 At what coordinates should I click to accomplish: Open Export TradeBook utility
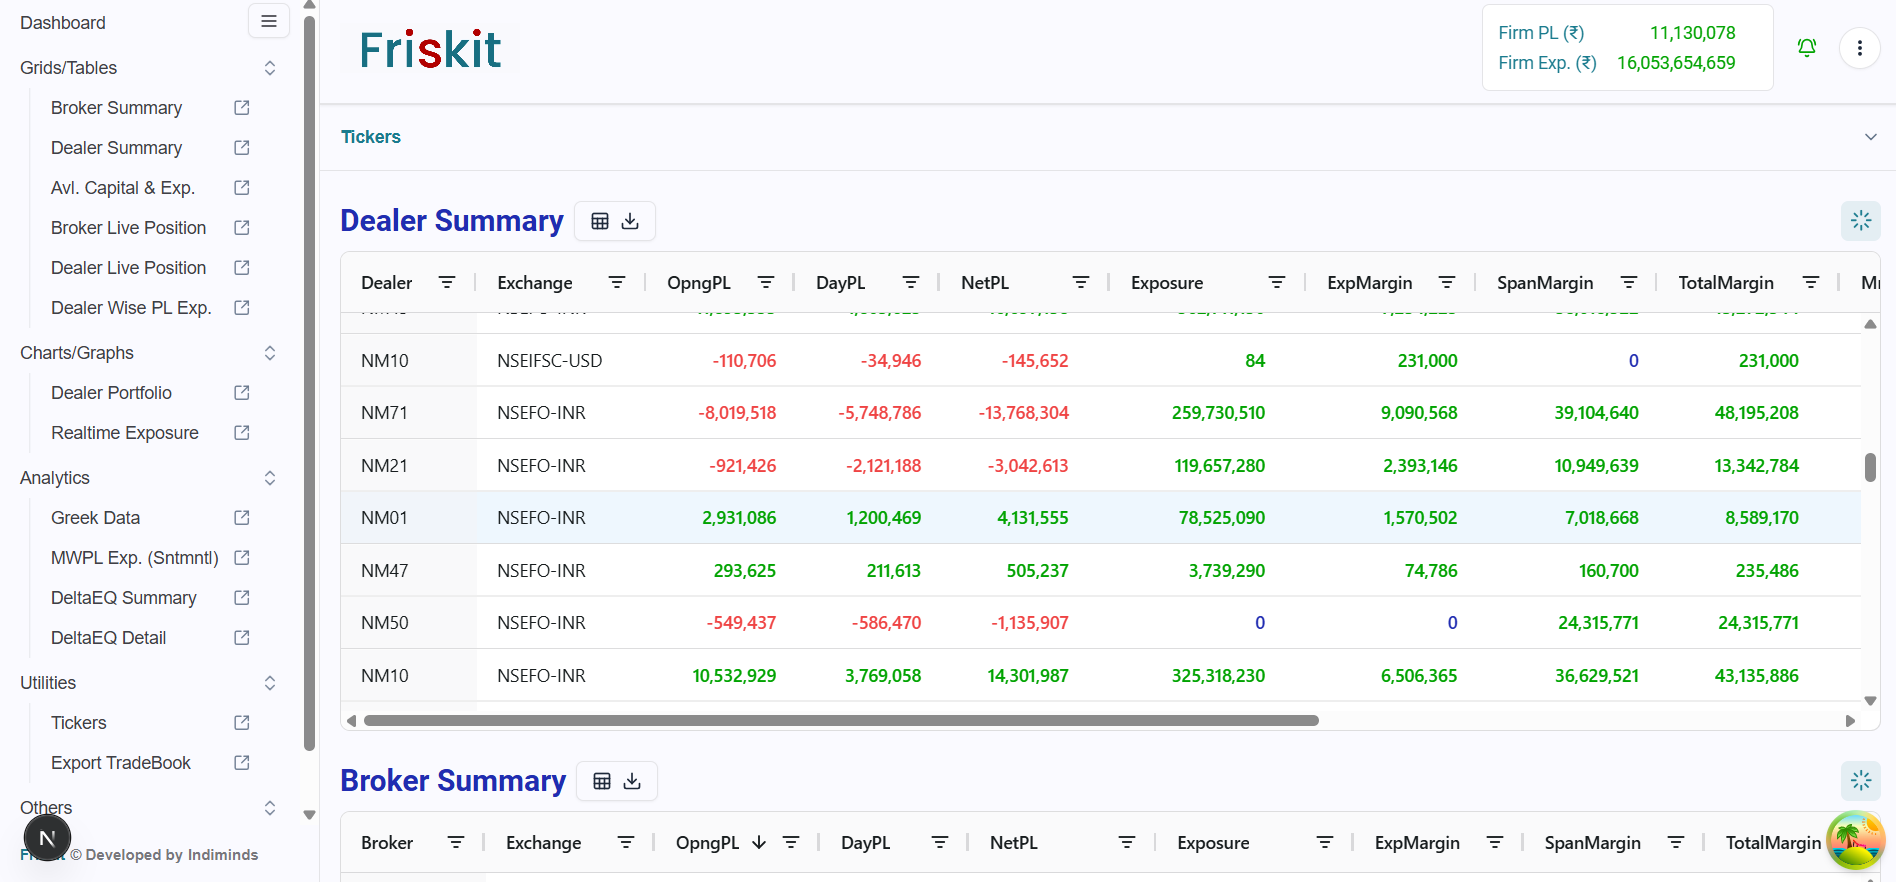point(121,763)
